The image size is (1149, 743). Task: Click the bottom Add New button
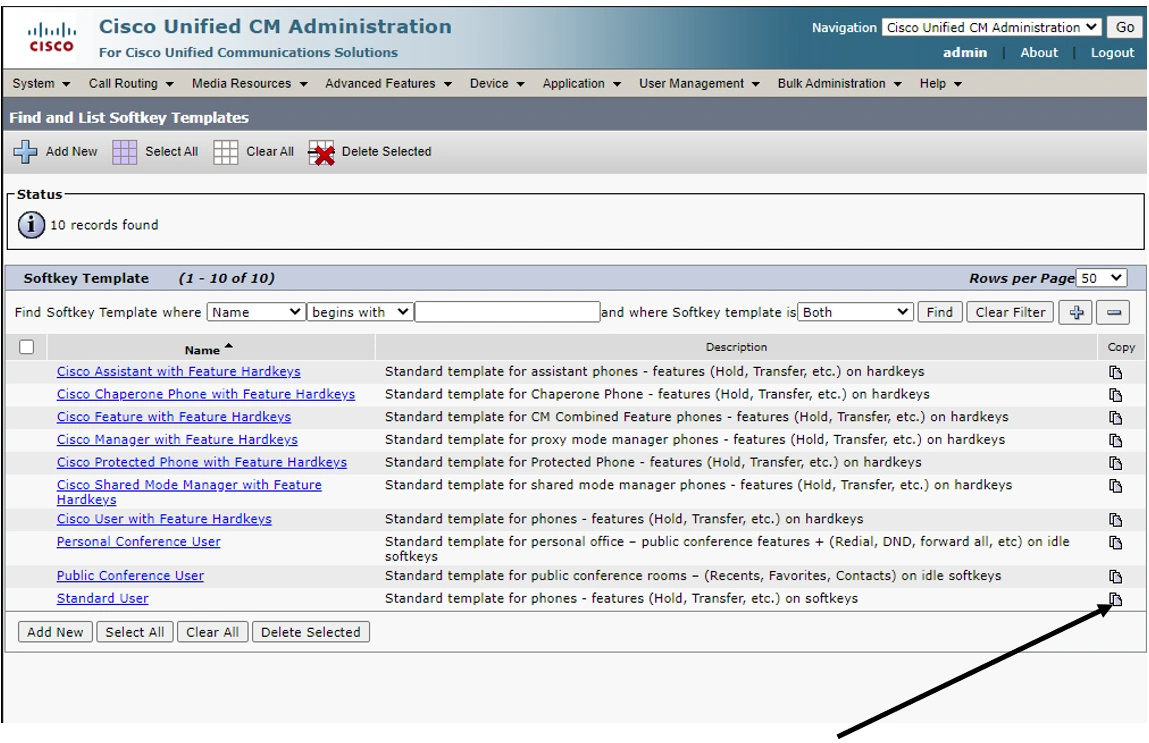click(x=55, y=632)
